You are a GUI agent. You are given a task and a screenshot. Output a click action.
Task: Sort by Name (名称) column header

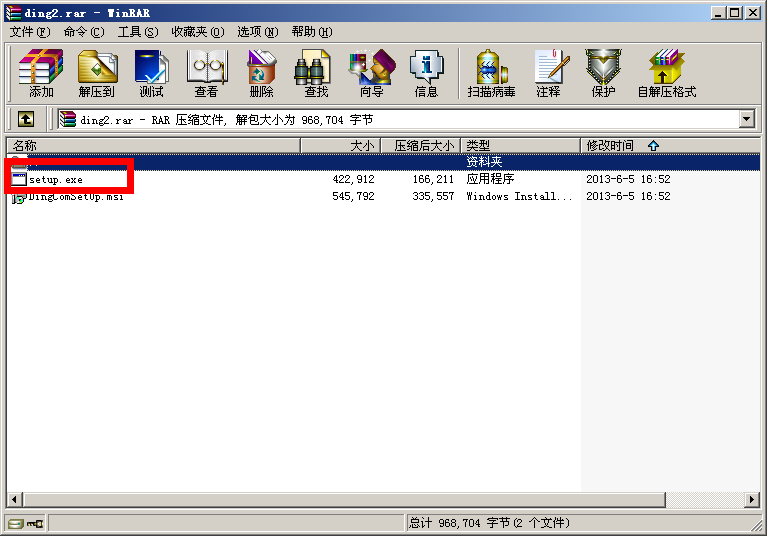[154, 146]
